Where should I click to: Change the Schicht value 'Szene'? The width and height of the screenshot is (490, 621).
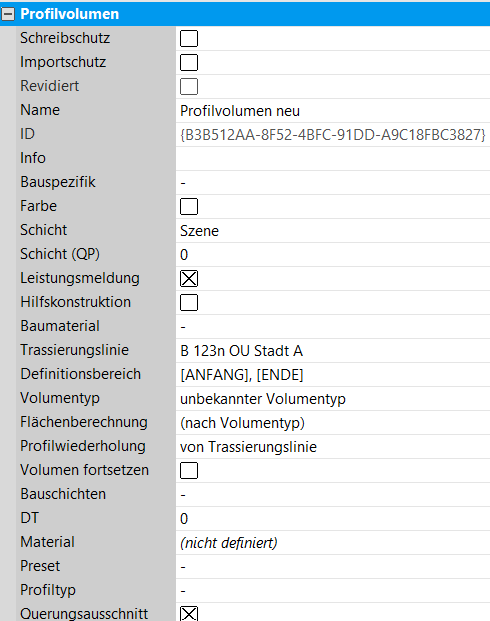(333, 230)
